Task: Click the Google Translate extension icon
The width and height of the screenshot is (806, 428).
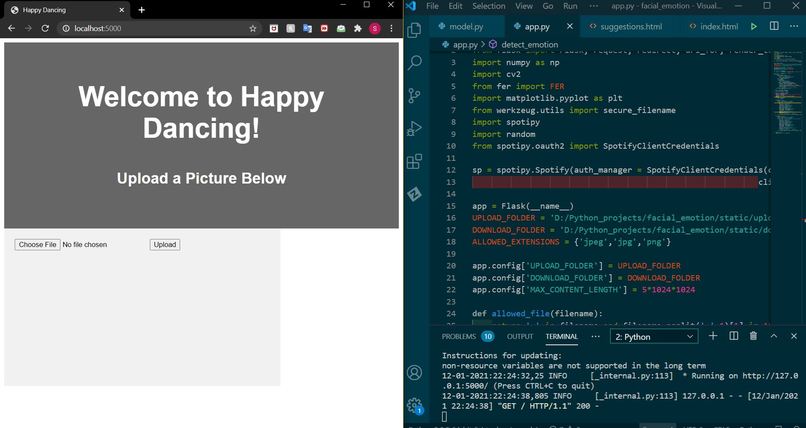Action: coord(307,29)
